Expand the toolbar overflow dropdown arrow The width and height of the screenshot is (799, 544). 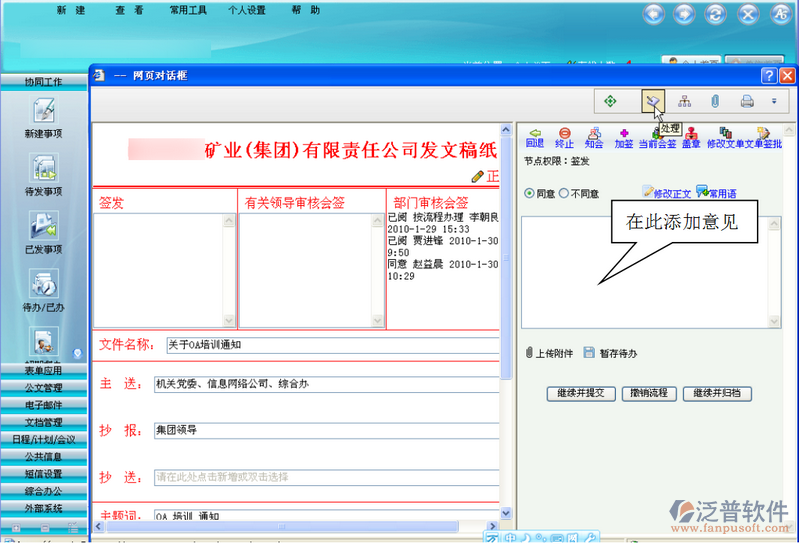tap(773, 101)
